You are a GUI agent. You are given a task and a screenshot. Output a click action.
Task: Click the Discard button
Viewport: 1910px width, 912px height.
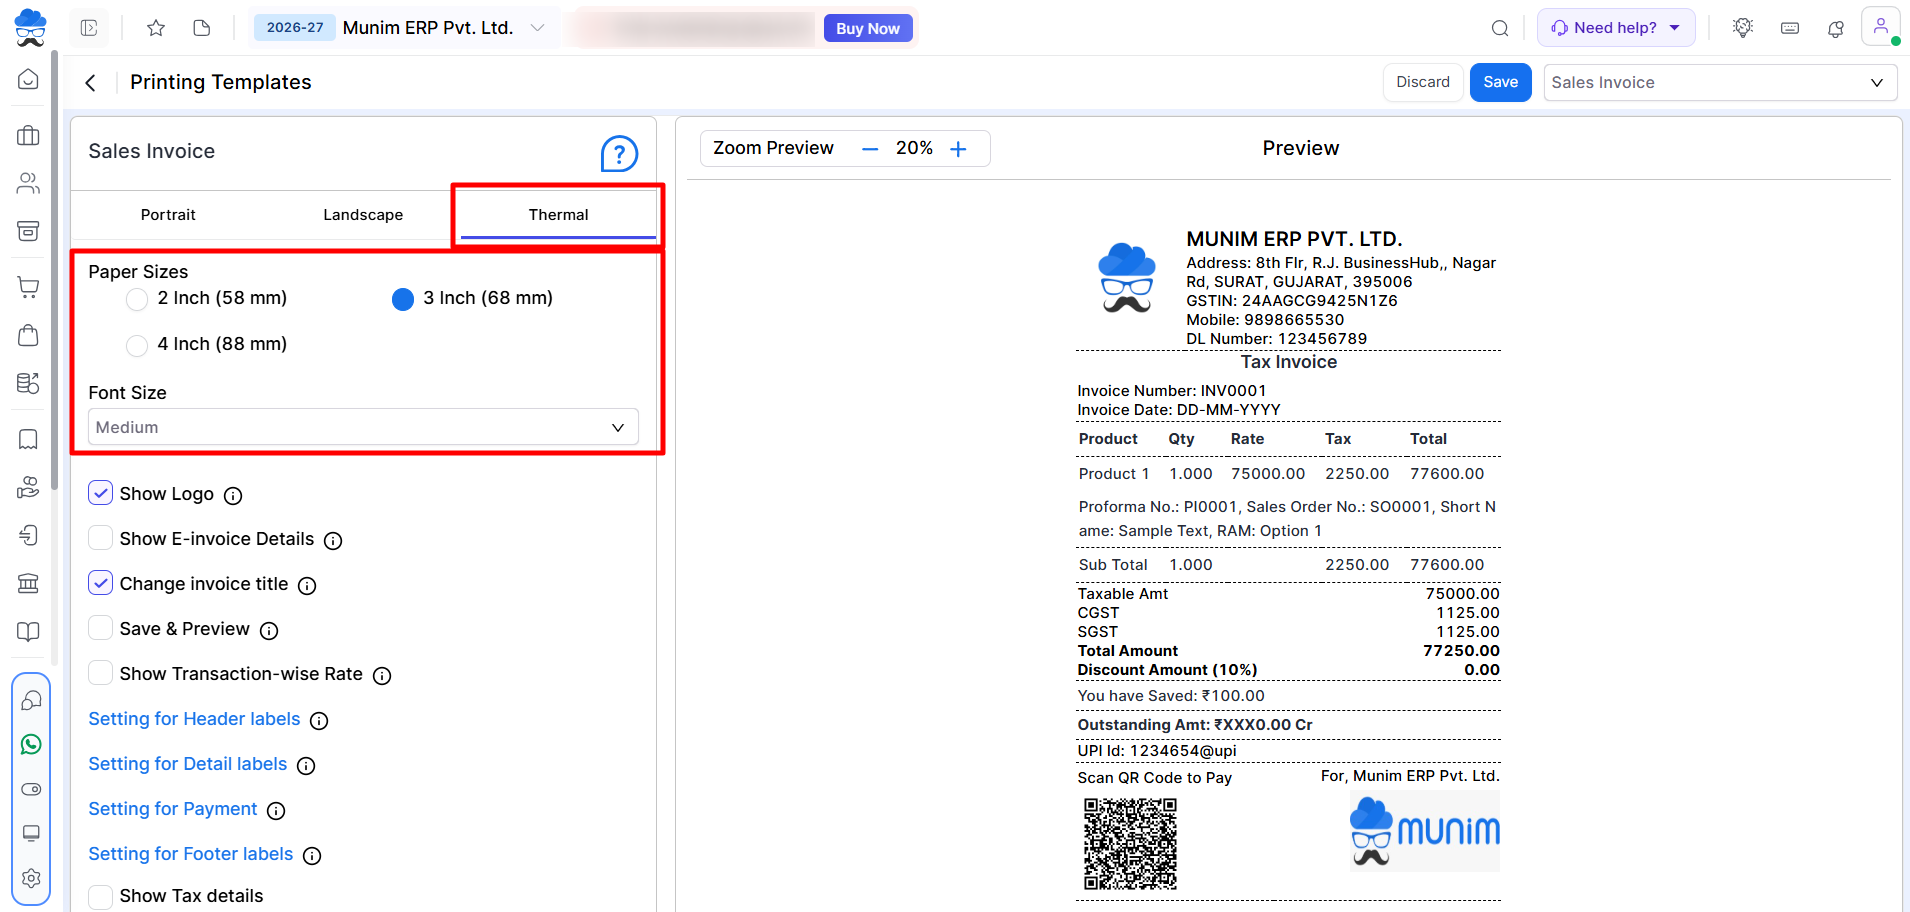(1423, 82)
